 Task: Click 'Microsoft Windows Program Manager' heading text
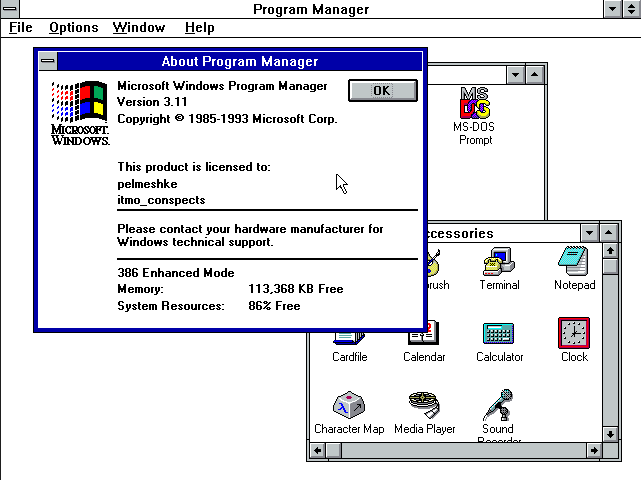[x=222, y=86]
